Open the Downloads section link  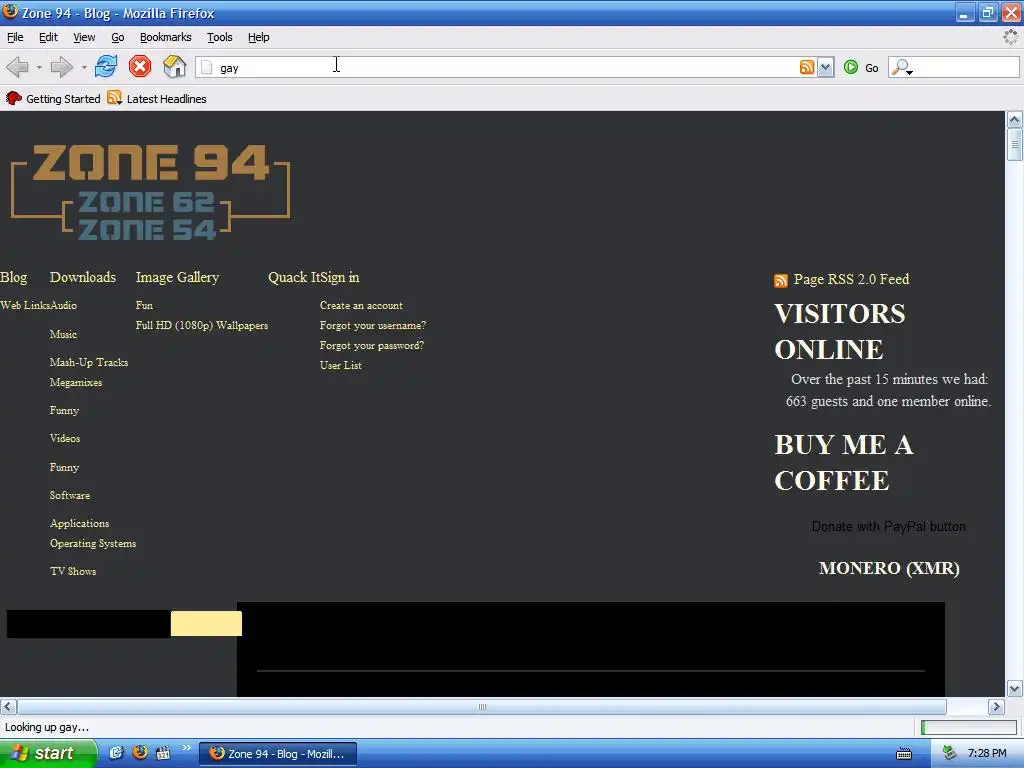(83, 278)
